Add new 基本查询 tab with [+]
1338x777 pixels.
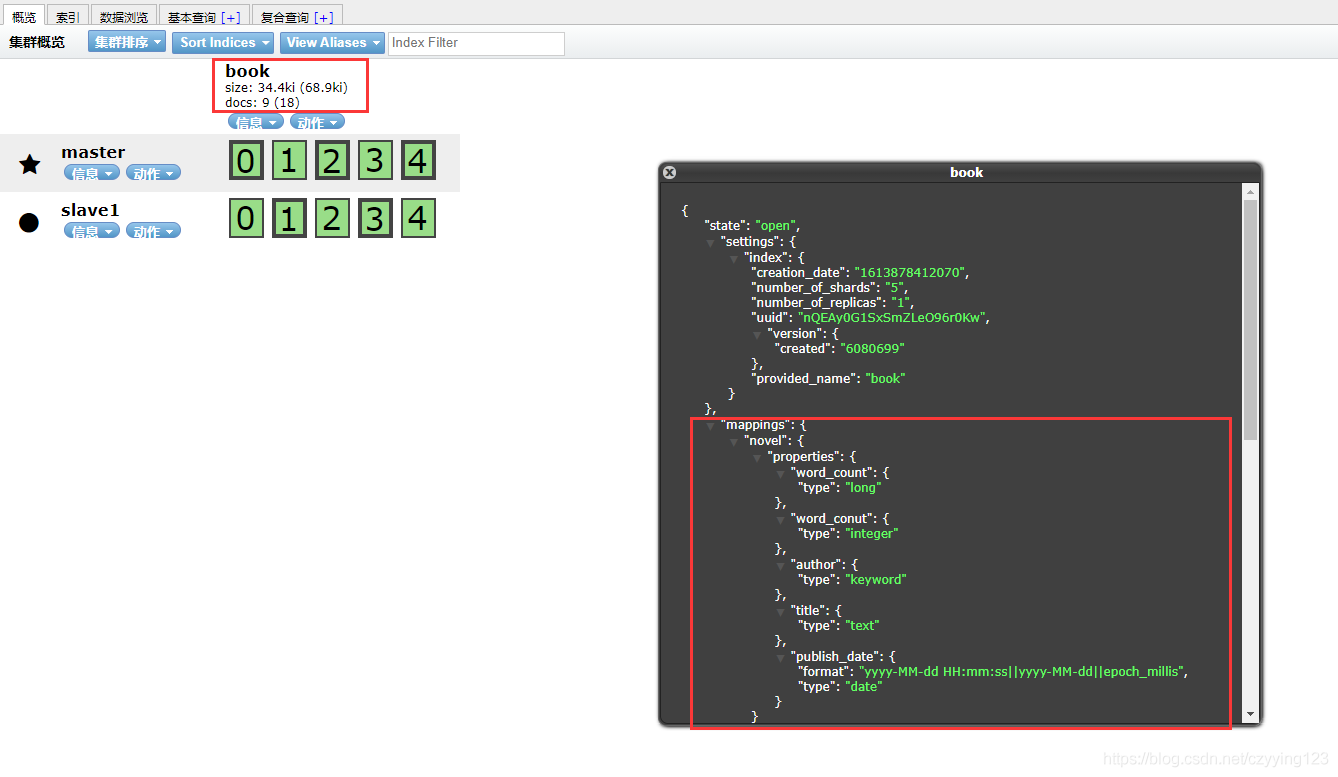point(230,17)
